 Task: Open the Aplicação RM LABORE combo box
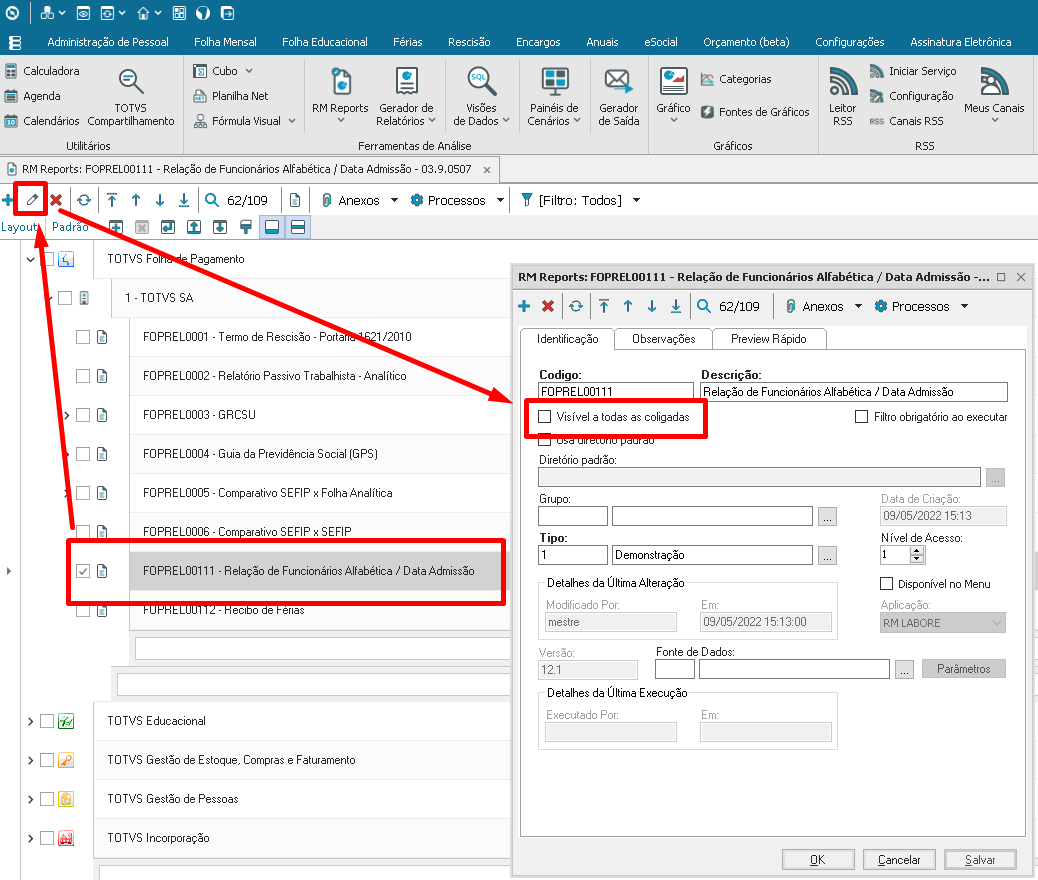tap(943, 623)
